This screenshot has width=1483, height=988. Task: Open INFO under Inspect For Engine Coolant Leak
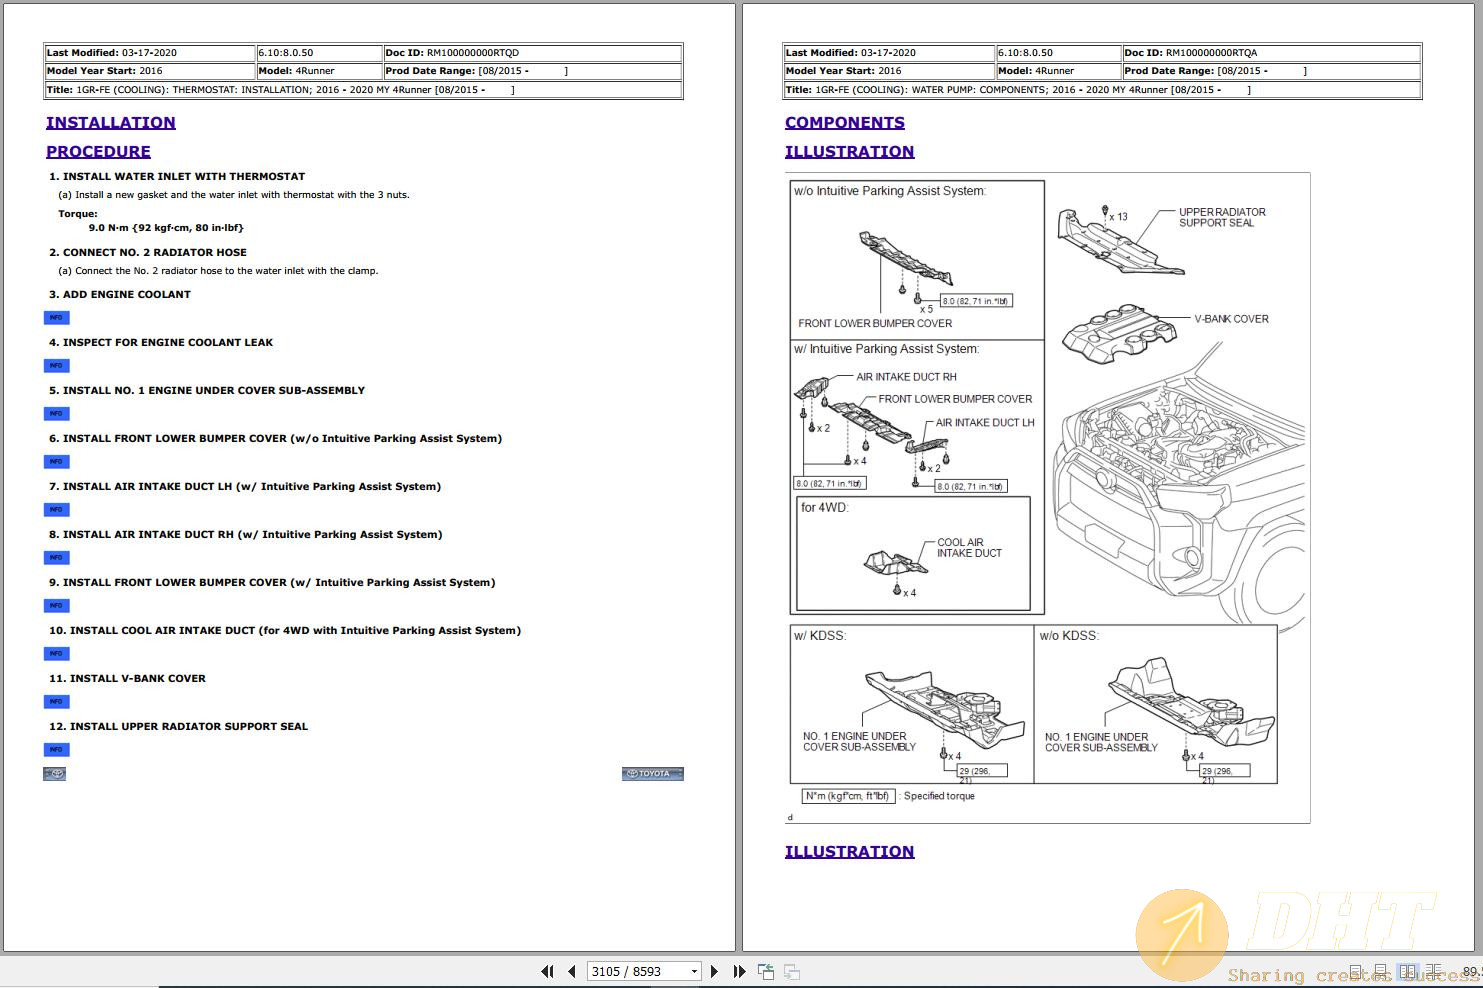coord(56,366)
